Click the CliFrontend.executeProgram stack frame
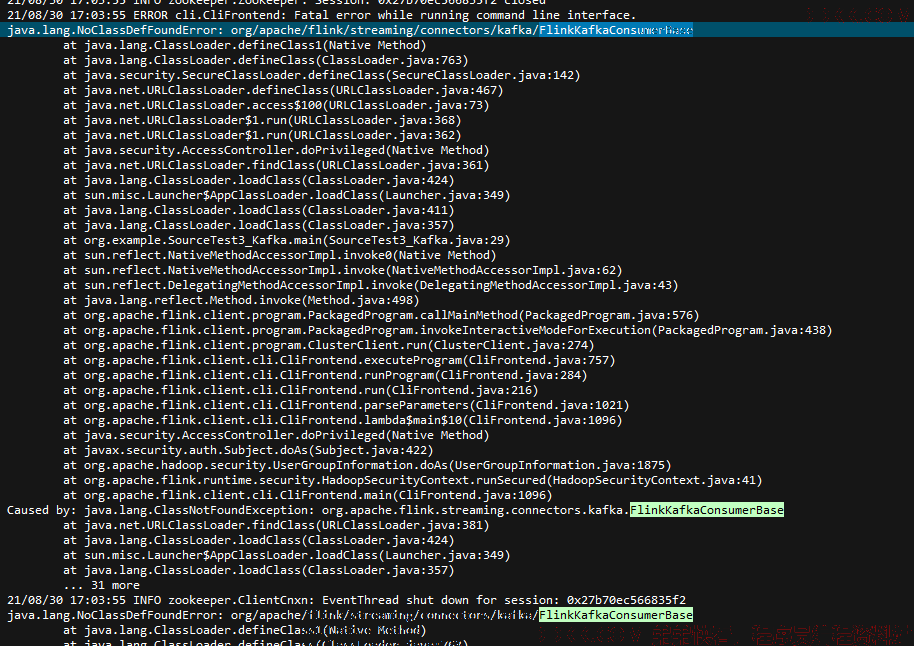Screen dimensions: 914x646 click(339, 360)
